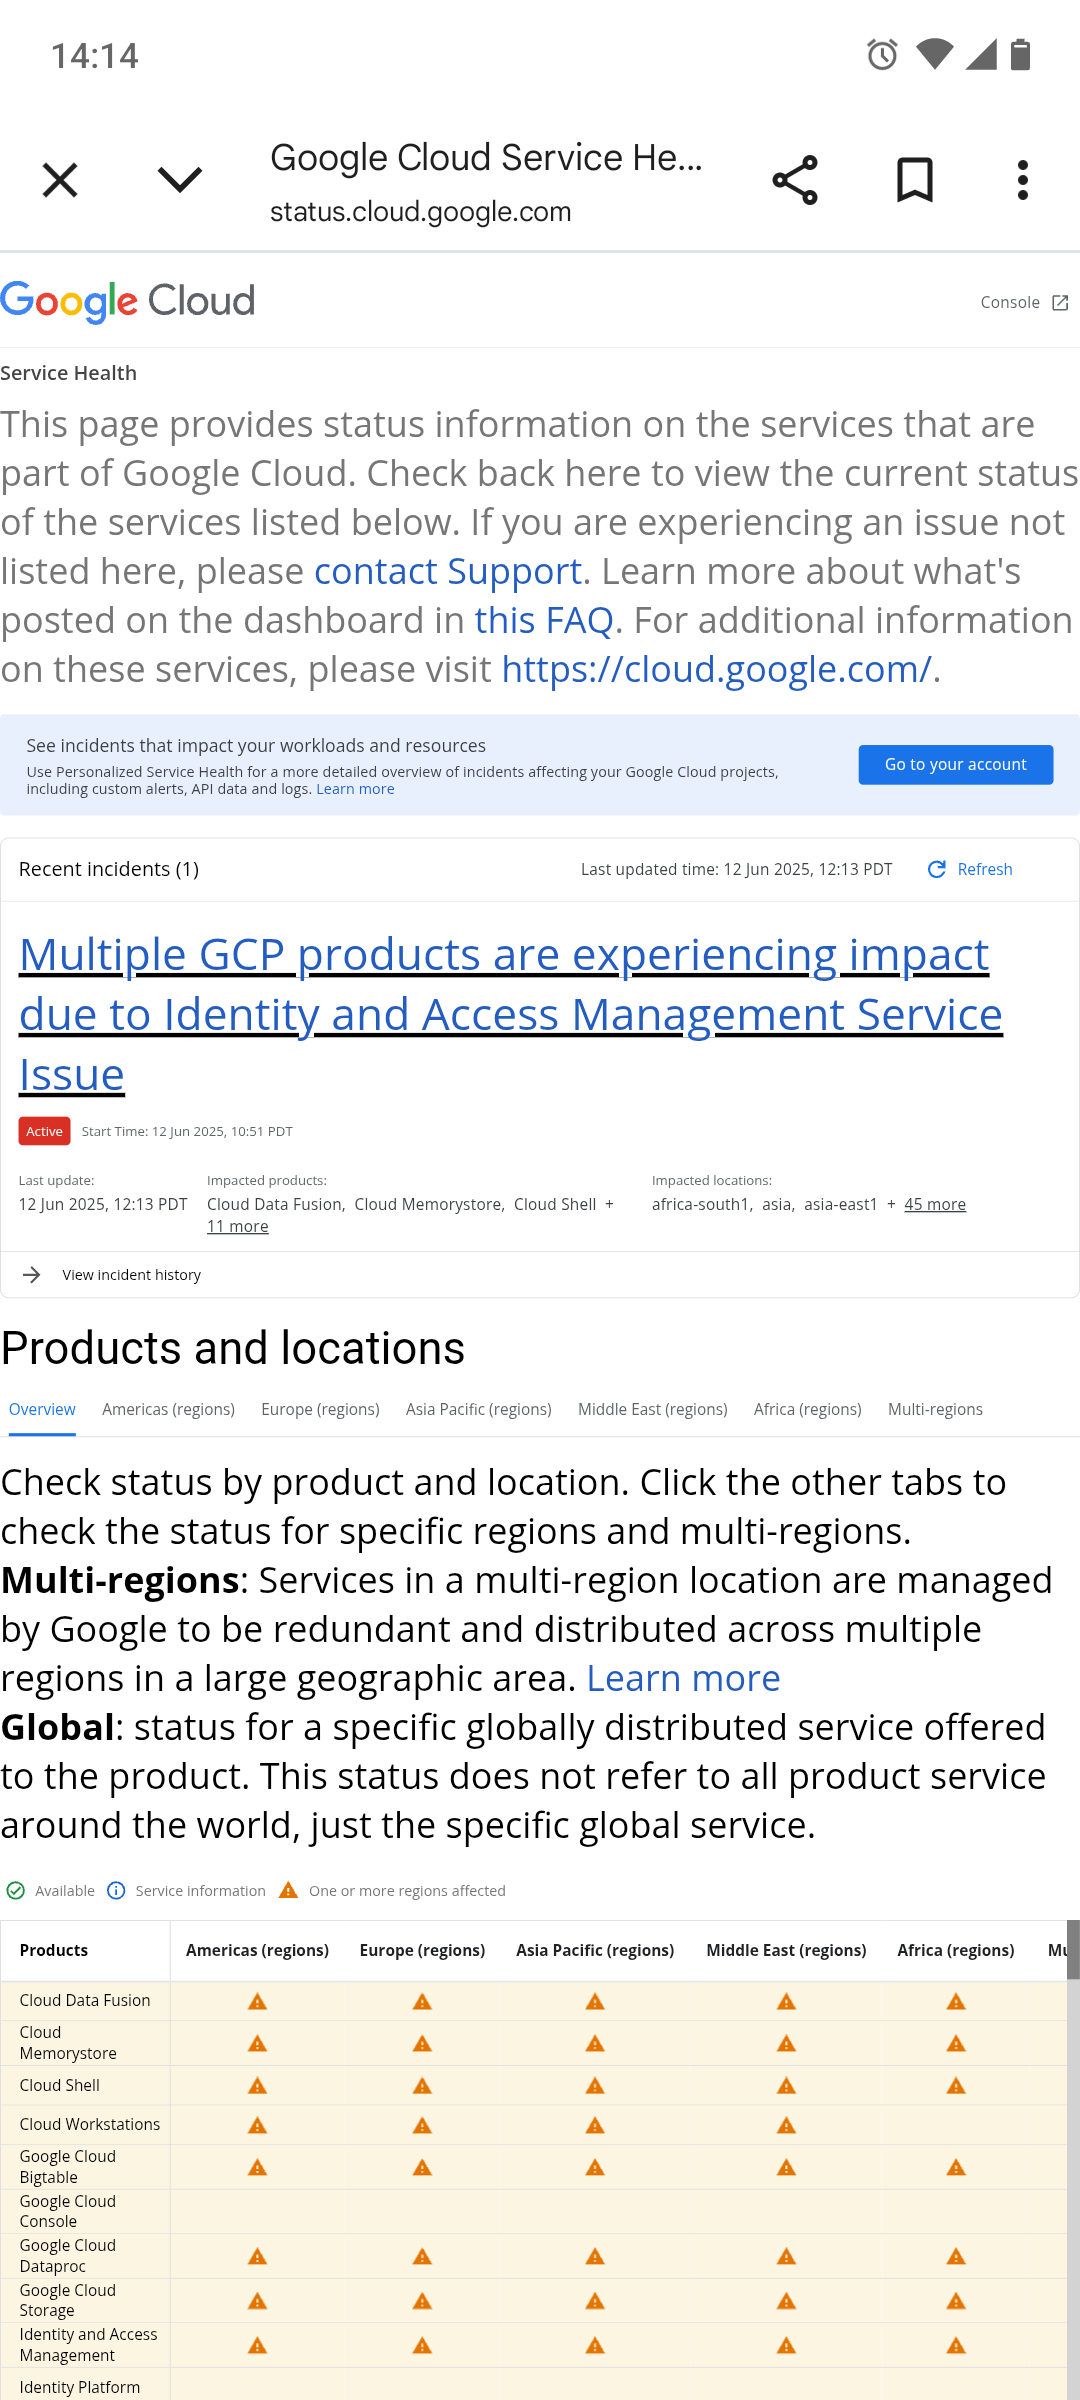The image size is (1080, 2400).
Task: Open Google Cloud Dataproc Africa warning icon
Action: click(956, 2256)
